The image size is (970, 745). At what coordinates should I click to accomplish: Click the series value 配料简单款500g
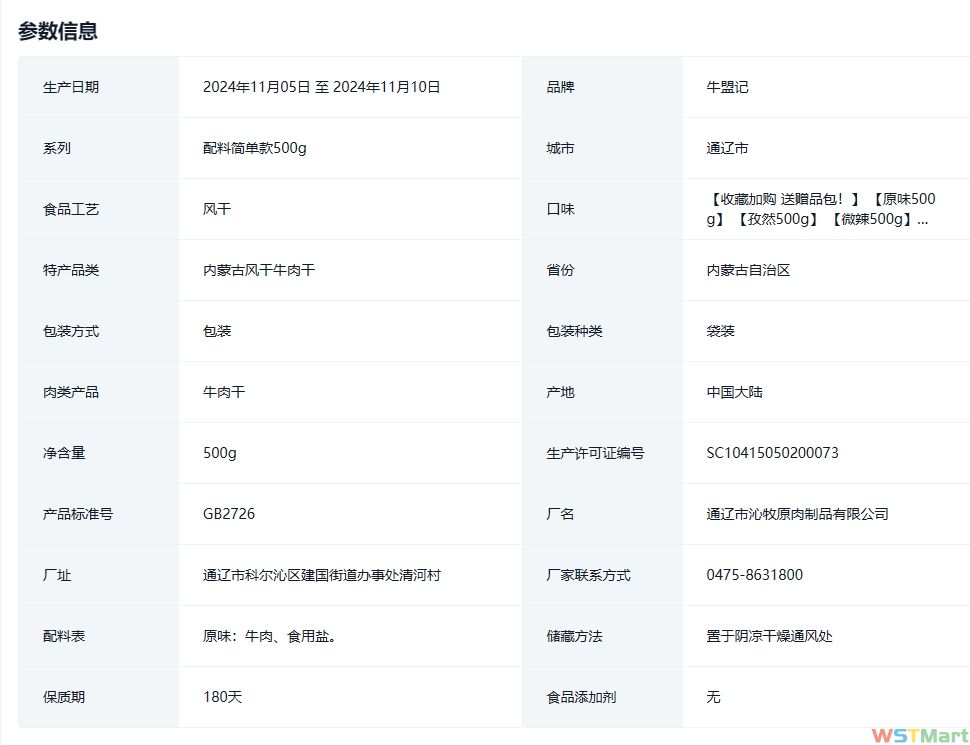254,148
